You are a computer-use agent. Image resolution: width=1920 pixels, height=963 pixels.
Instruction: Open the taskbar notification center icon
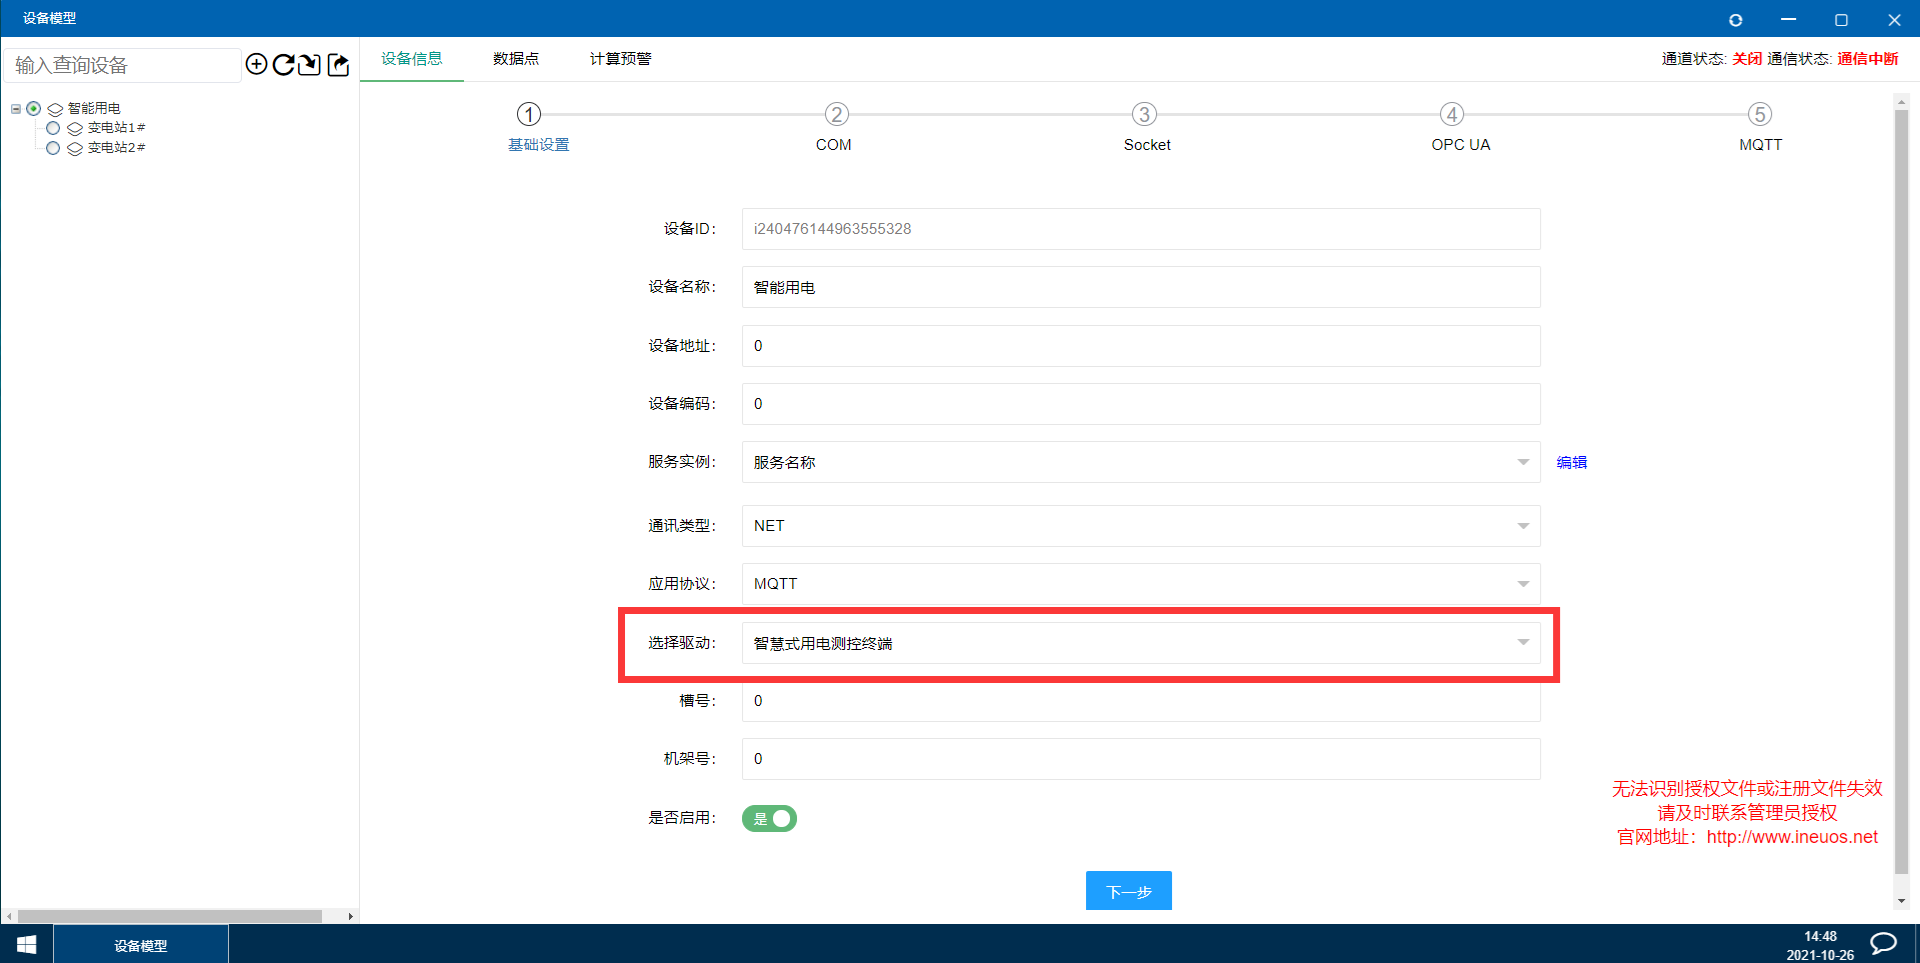pyautogui.click(x=1883, y=943)
